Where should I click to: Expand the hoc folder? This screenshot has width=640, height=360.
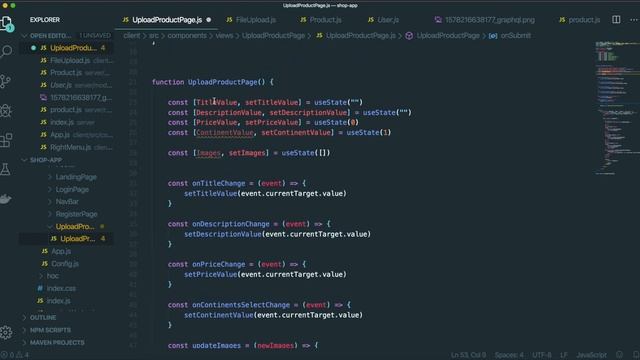coord(52,276)
